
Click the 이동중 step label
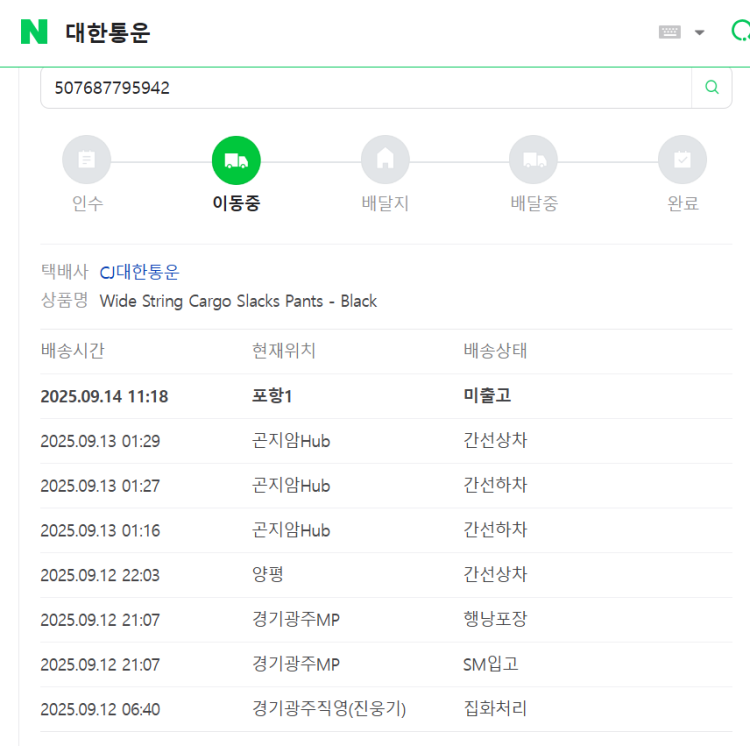pyautogui.click(x=236, y=203)
